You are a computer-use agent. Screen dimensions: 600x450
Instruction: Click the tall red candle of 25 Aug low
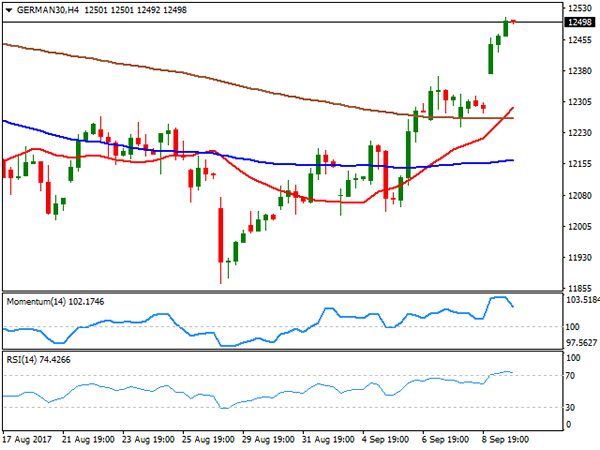[x=221, y=235]
